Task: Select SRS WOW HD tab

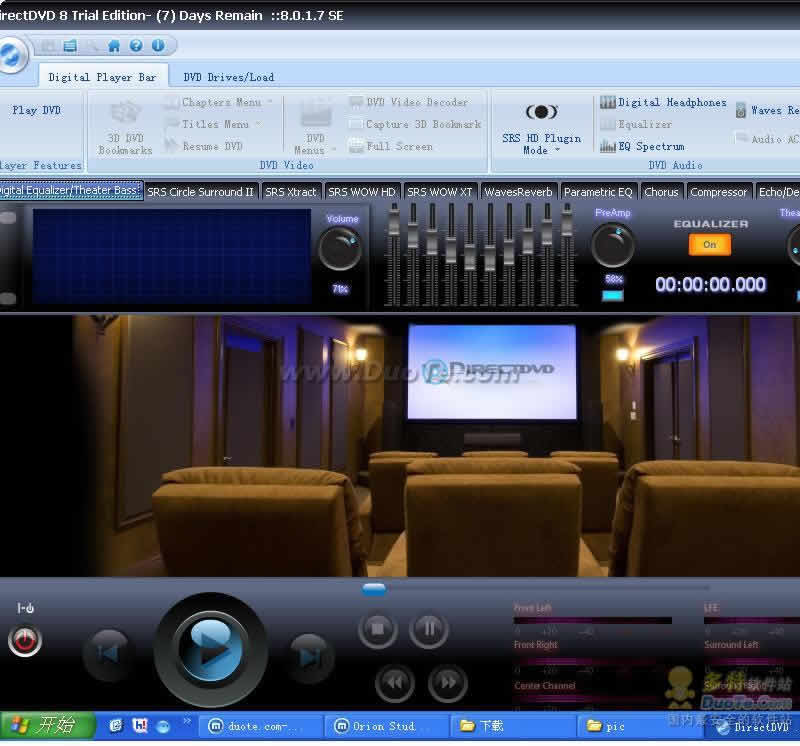Action: (362, 192)
